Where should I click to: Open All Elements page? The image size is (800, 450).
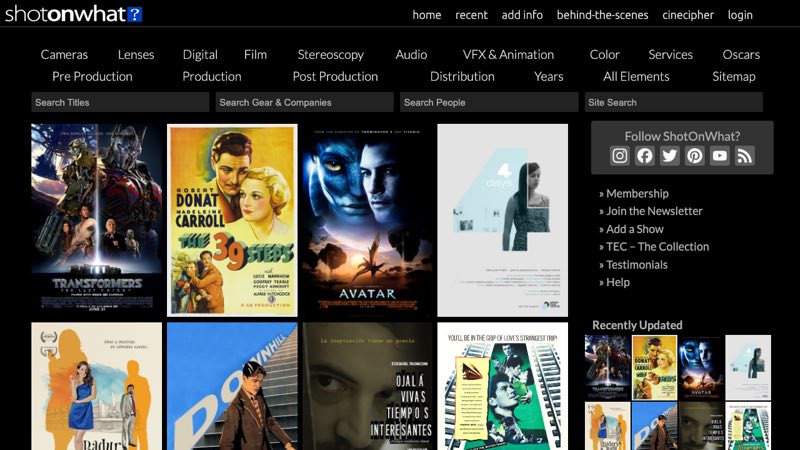pos(636,77)
